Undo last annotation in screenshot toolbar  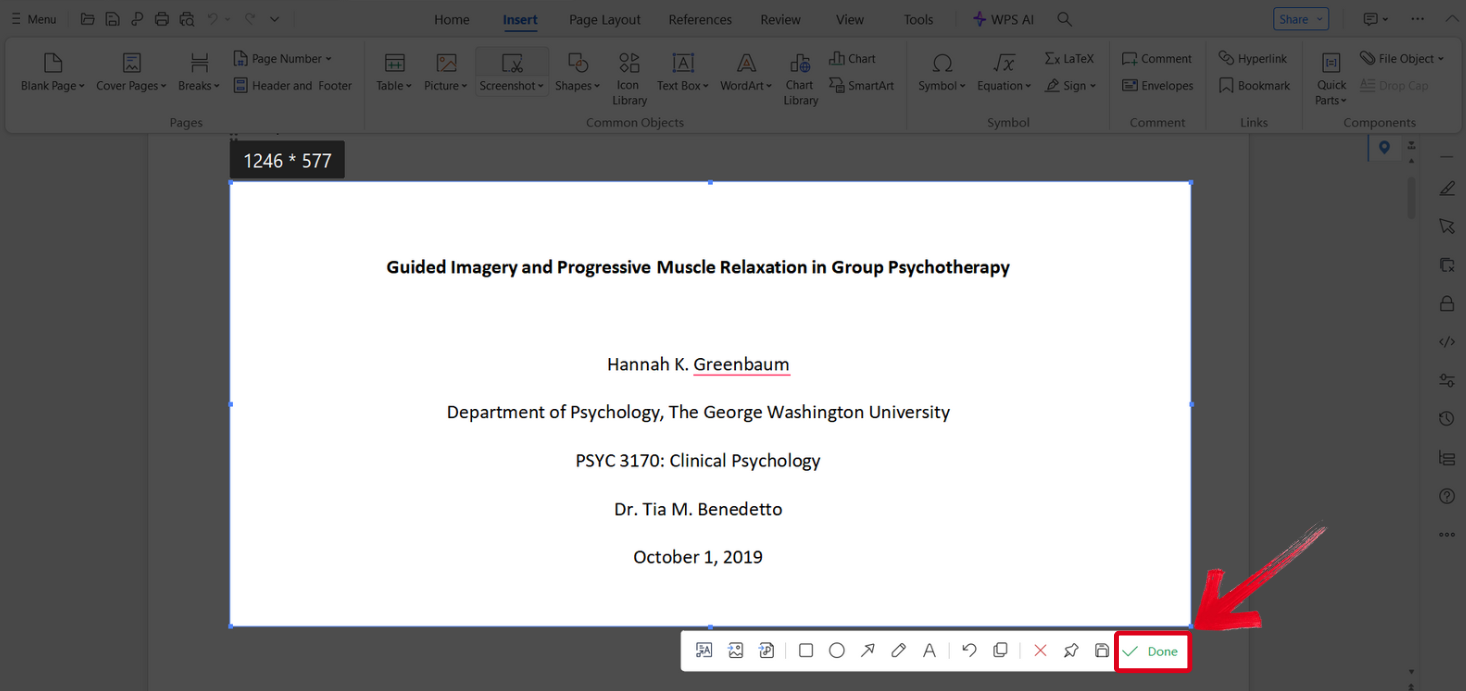pos(969,651)
